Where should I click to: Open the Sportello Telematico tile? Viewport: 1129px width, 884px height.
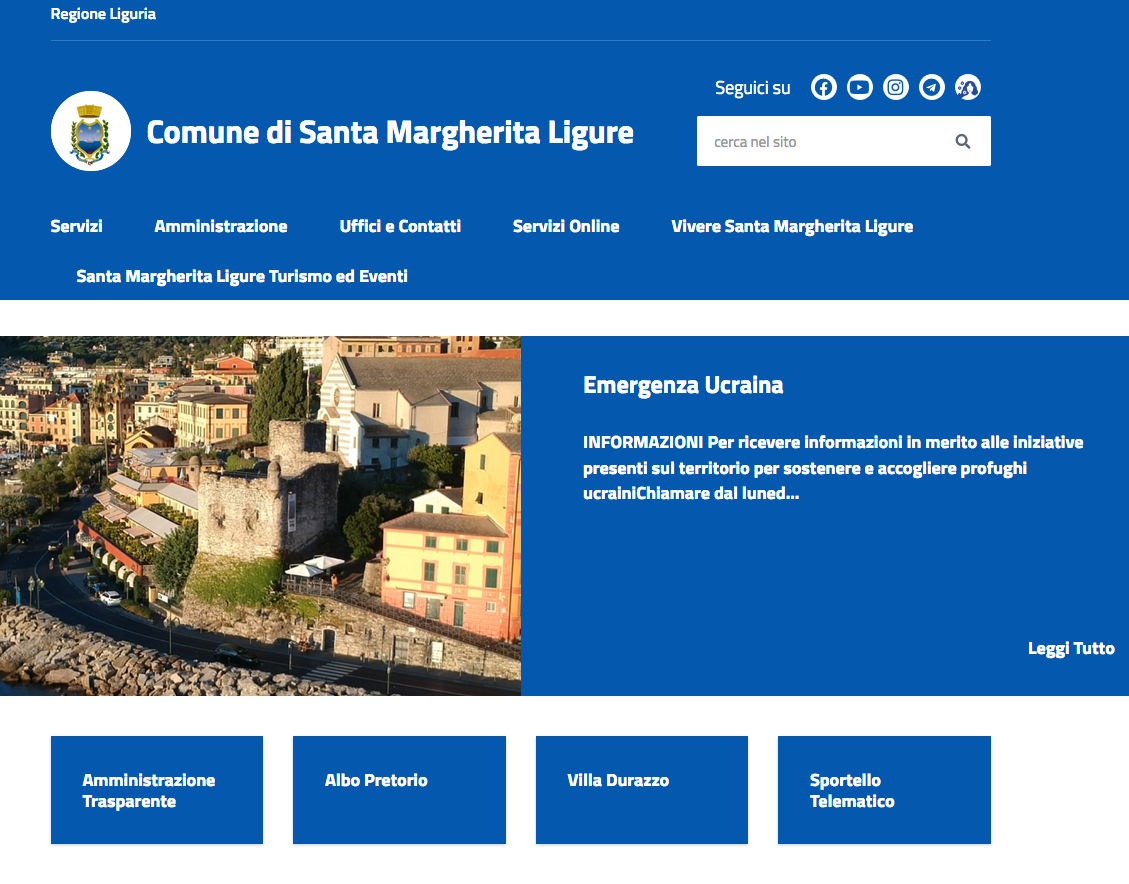(884, 790)
